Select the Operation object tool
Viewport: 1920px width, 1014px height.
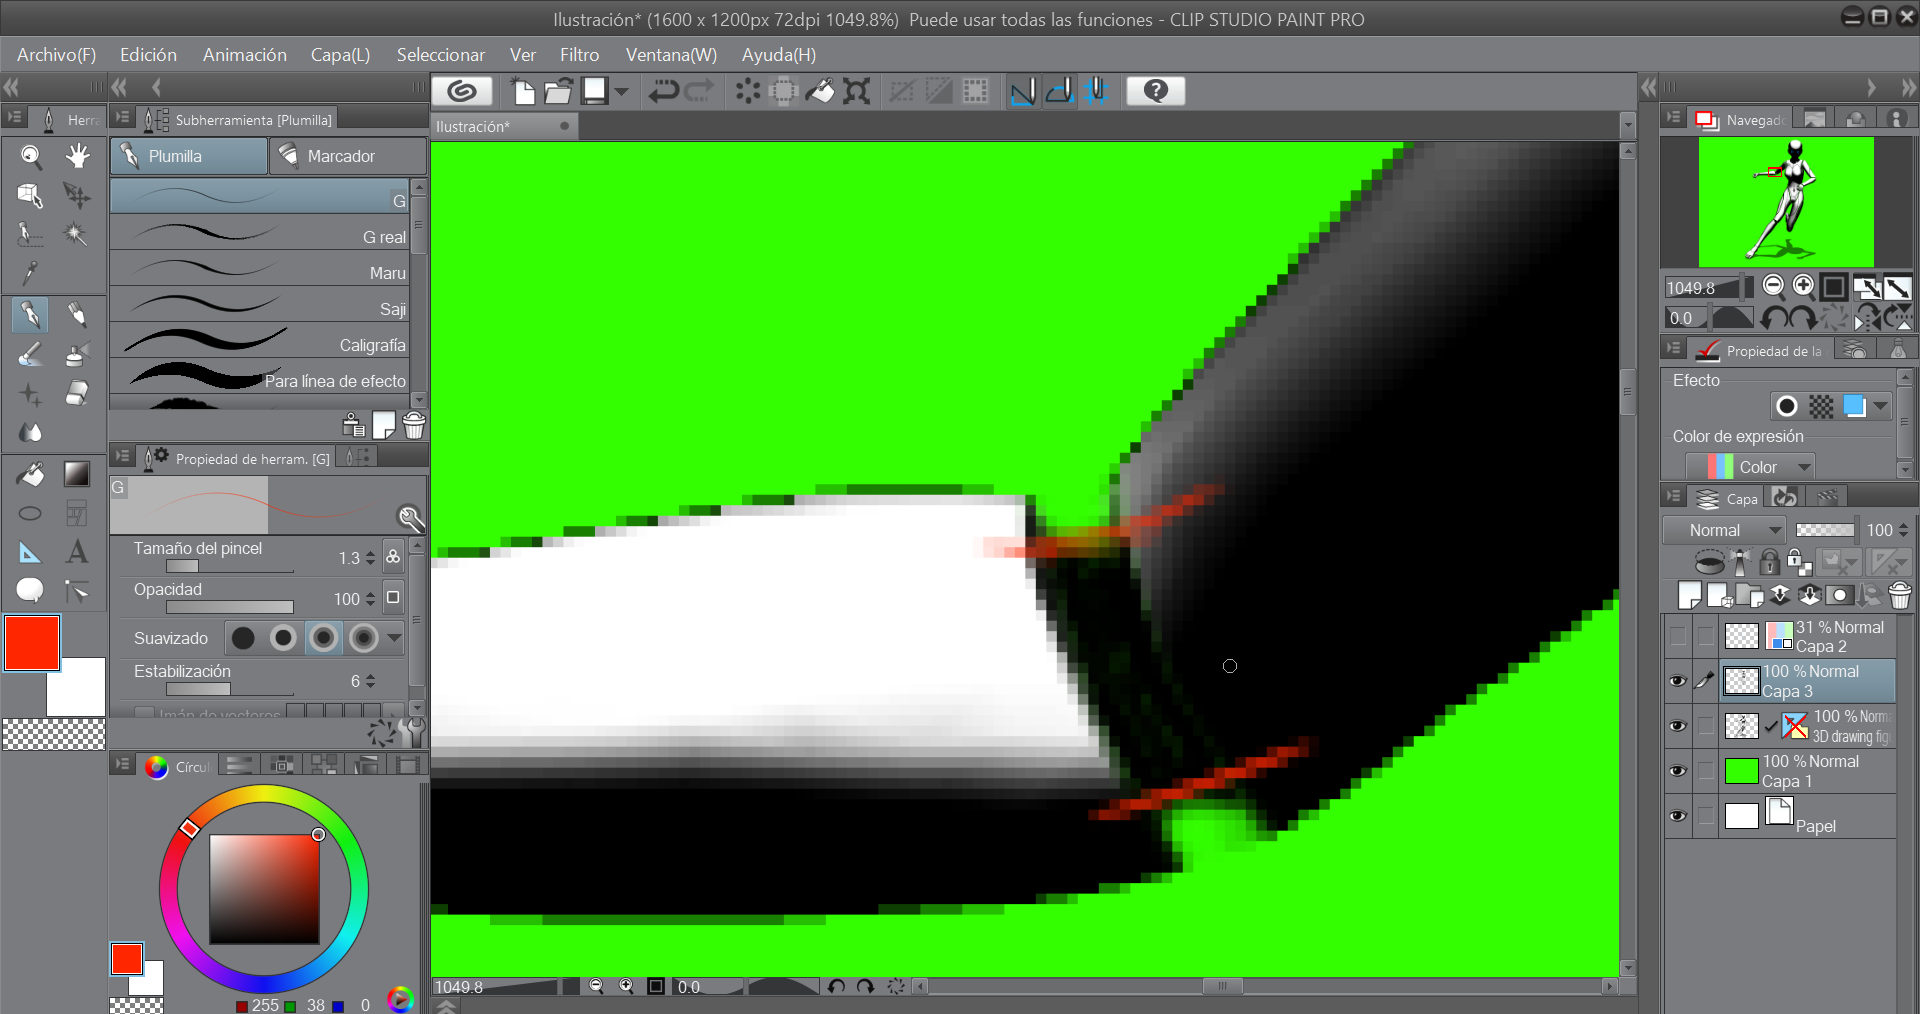[31, 194]
